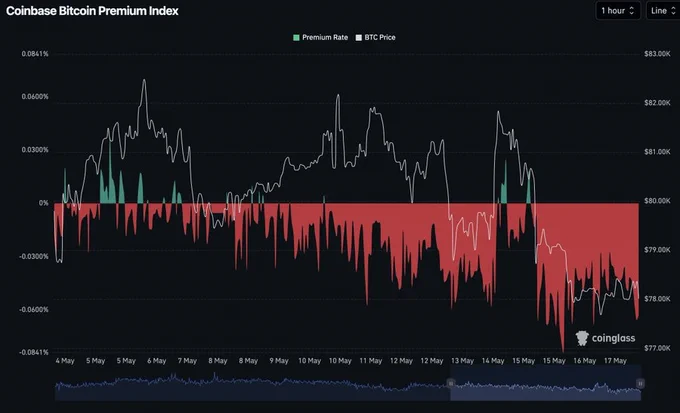Click the 14 May date label
This screenshot has width=680, height=413.
tap(493, 361)
